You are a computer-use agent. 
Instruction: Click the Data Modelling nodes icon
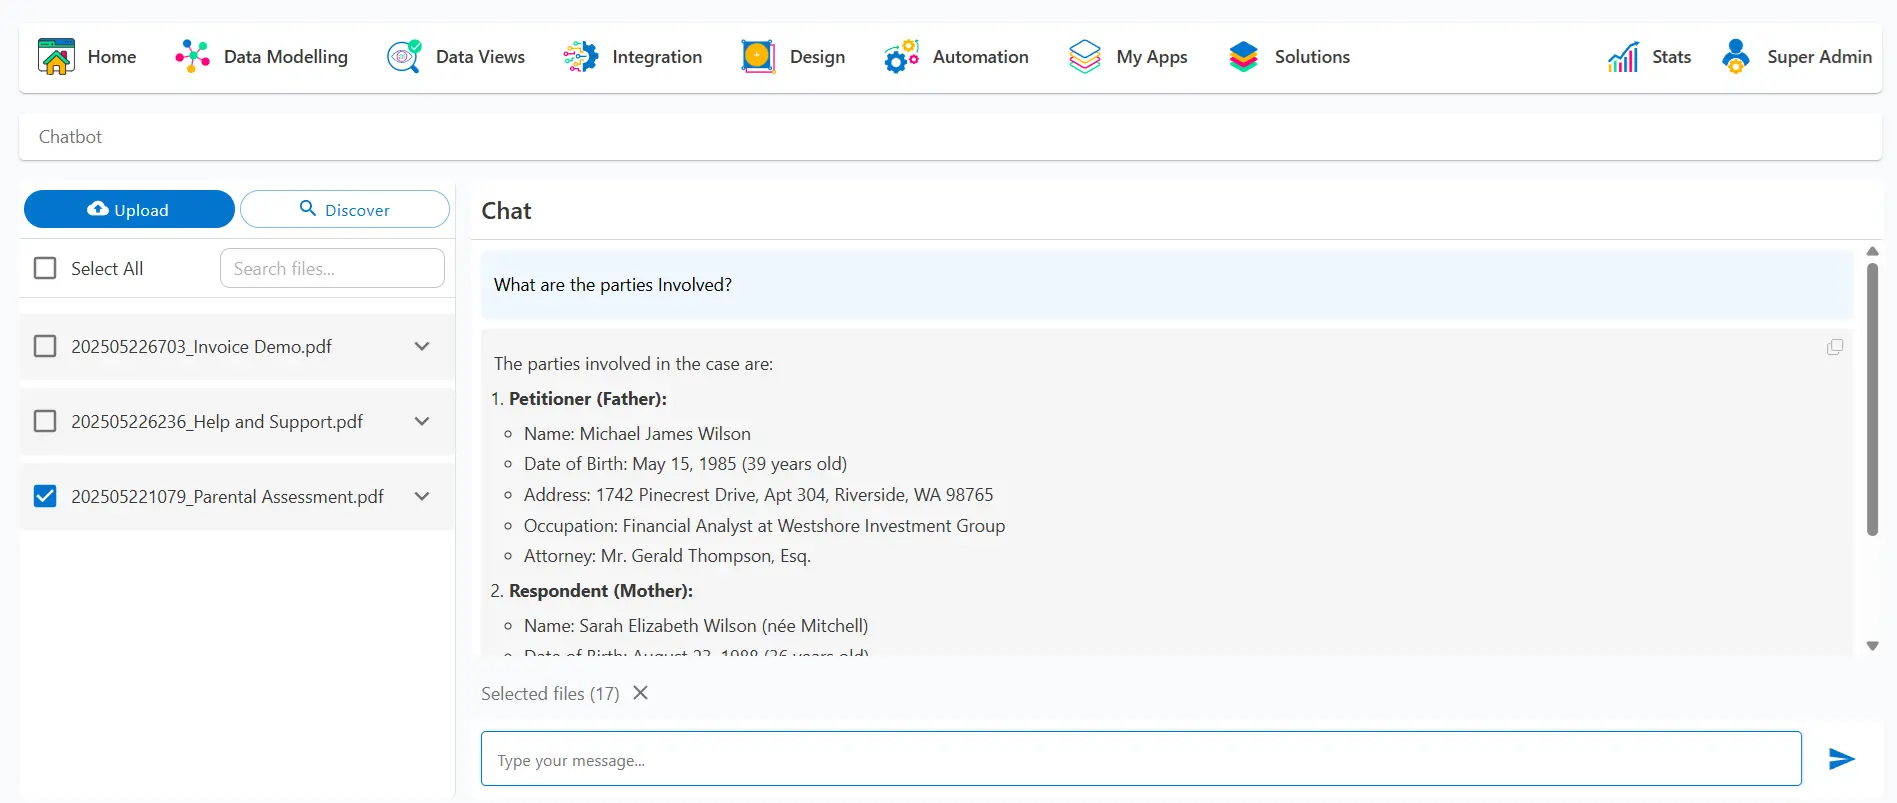tap(192, 57)
